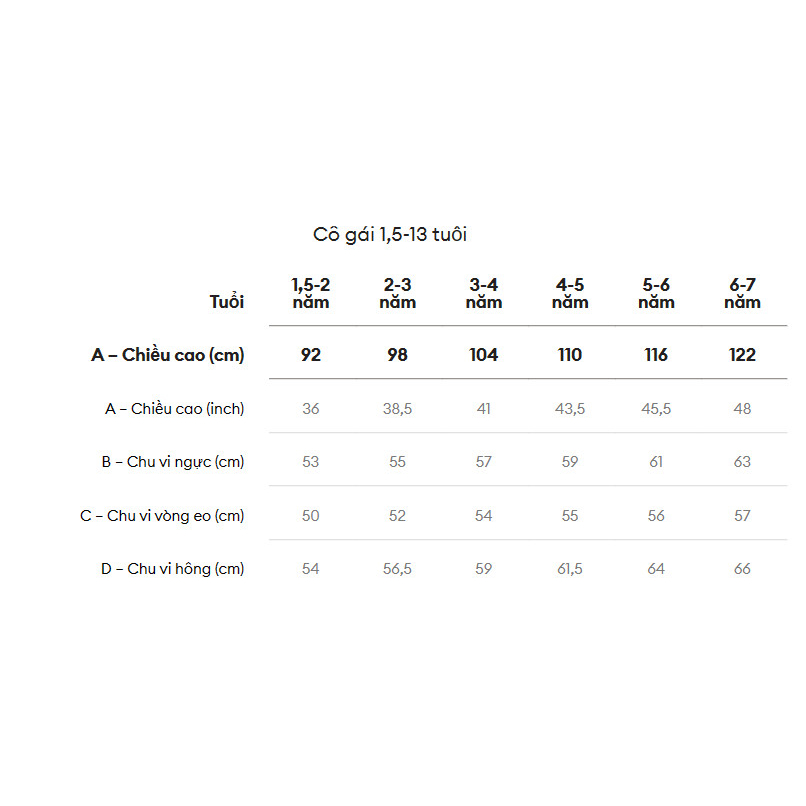Click the inch height value 48

point(742,409)
